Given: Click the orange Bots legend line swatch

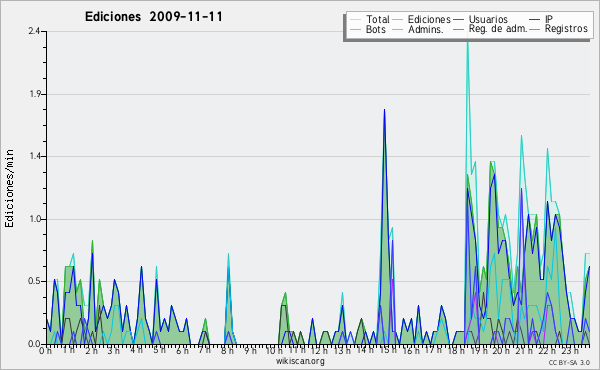Looking at the screenshot, I should pos(355,29).
